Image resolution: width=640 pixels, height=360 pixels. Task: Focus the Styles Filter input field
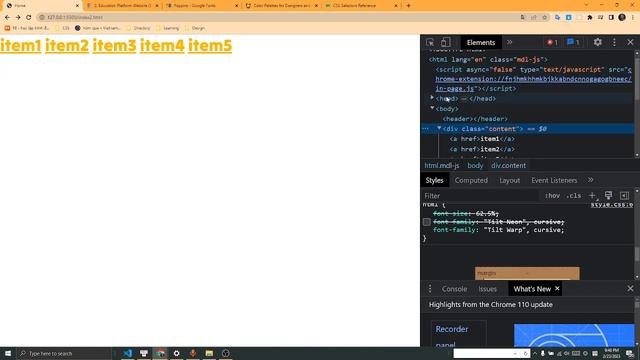point(480,196)
